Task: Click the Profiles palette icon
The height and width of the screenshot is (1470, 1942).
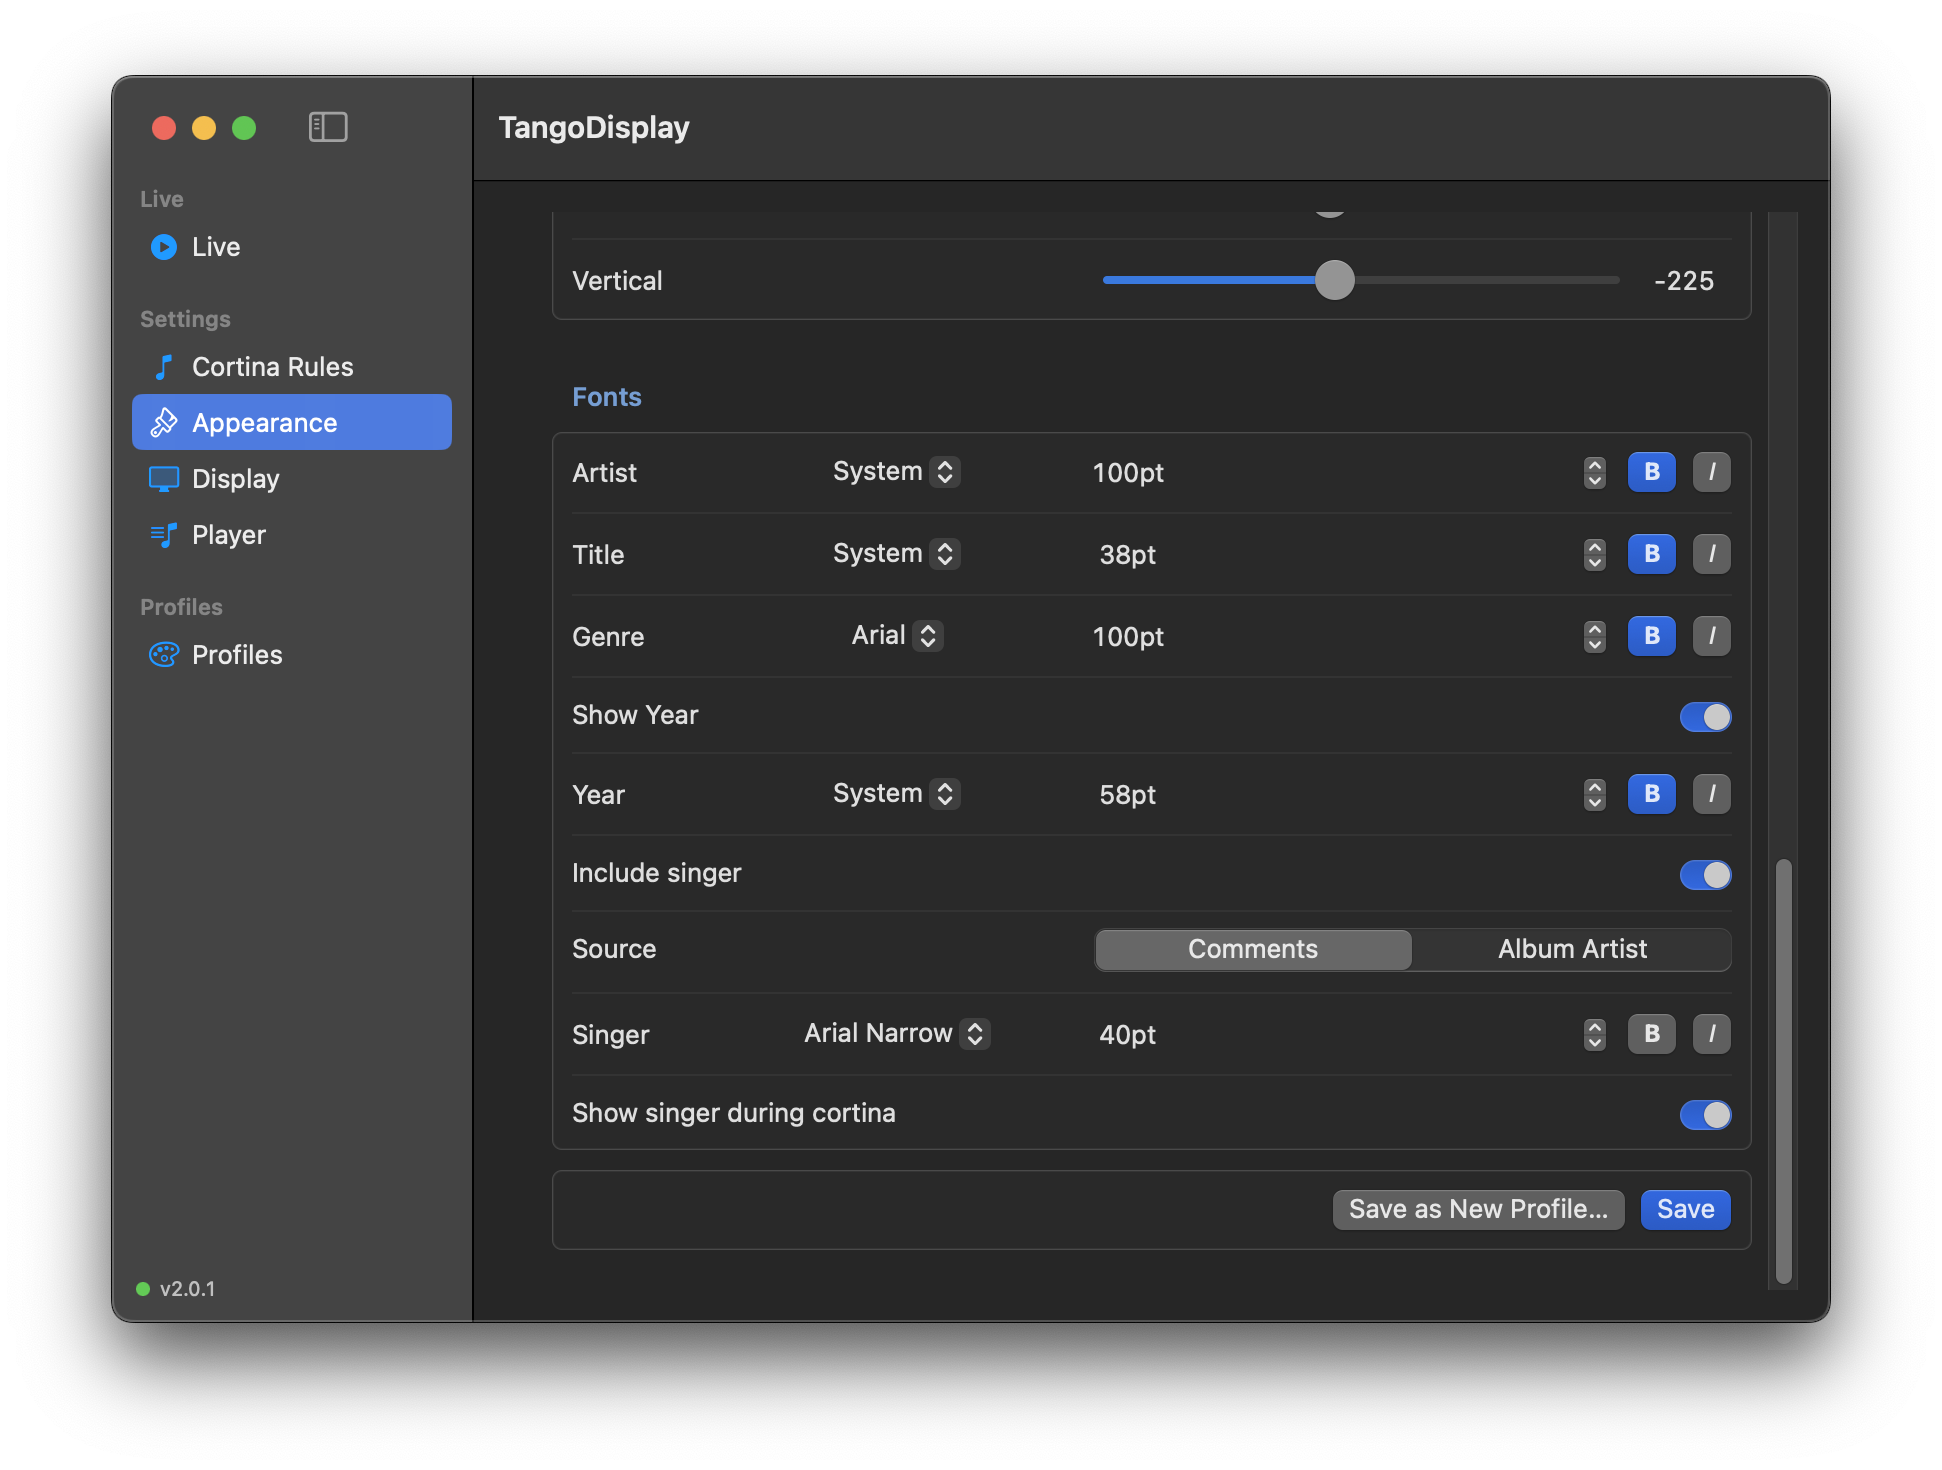Action: coord(164,655)
